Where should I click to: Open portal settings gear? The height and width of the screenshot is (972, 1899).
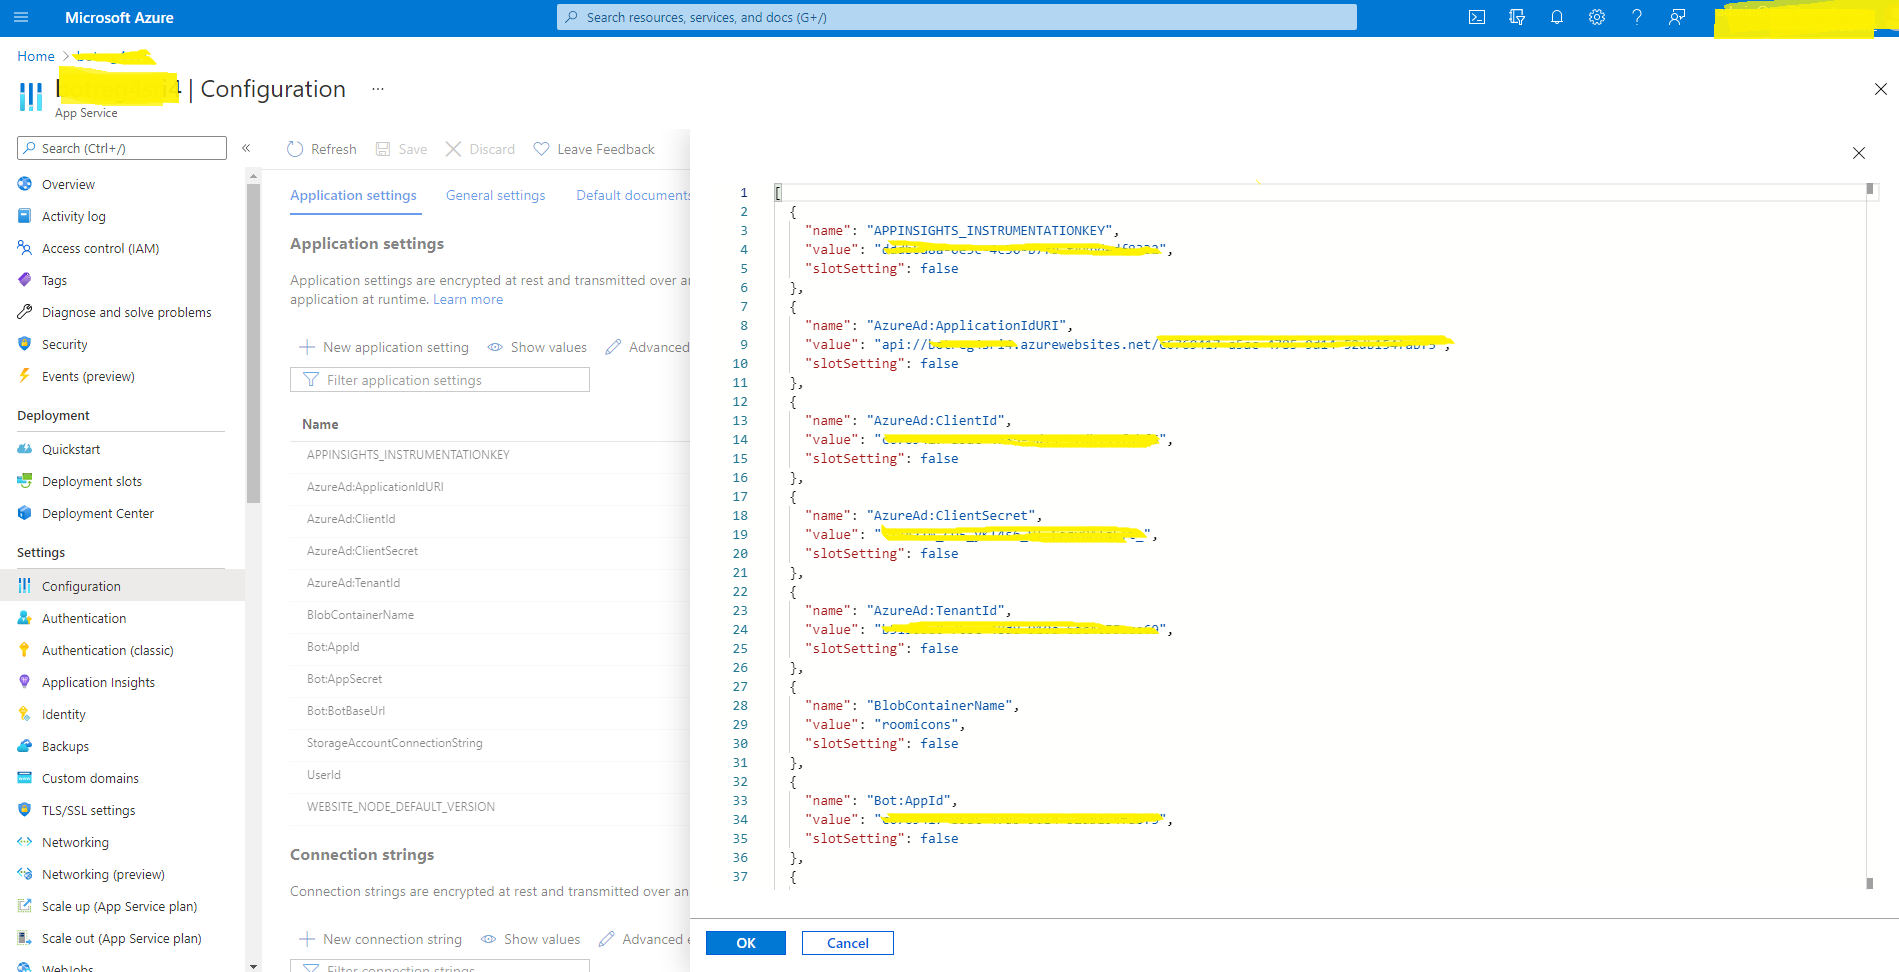(x=1597, y=17)
